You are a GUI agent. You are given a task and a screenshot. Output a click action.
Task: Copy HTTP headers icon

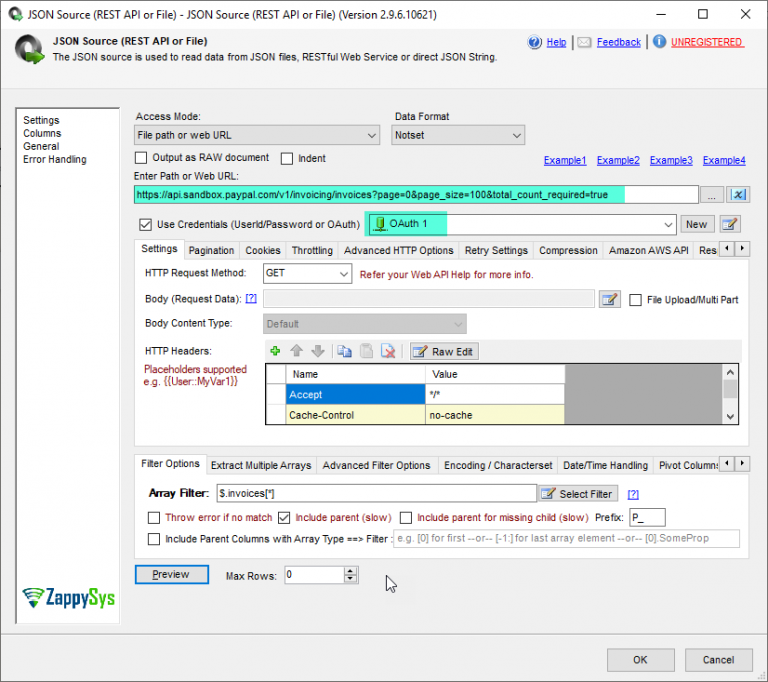344,351
